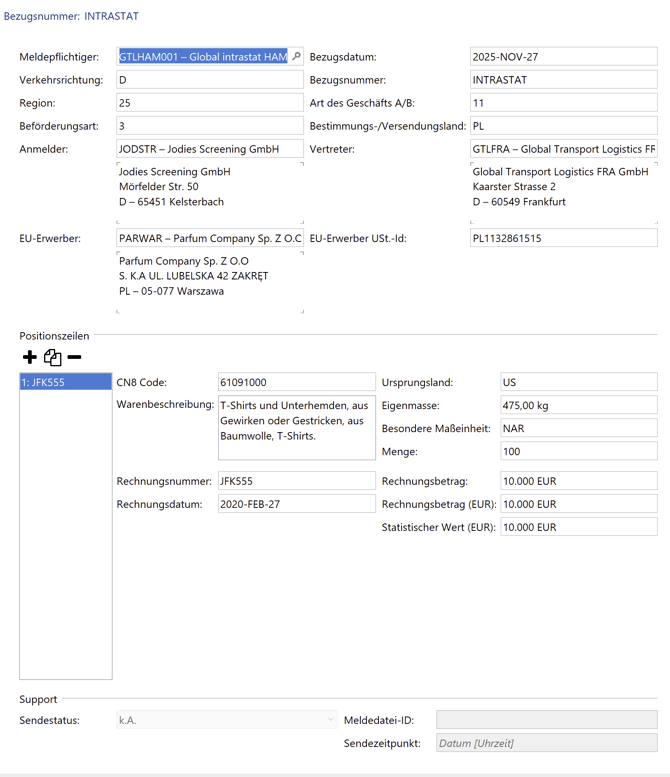
Task: Remove the position line using minus icon
Action: click(x=74, y=357)
